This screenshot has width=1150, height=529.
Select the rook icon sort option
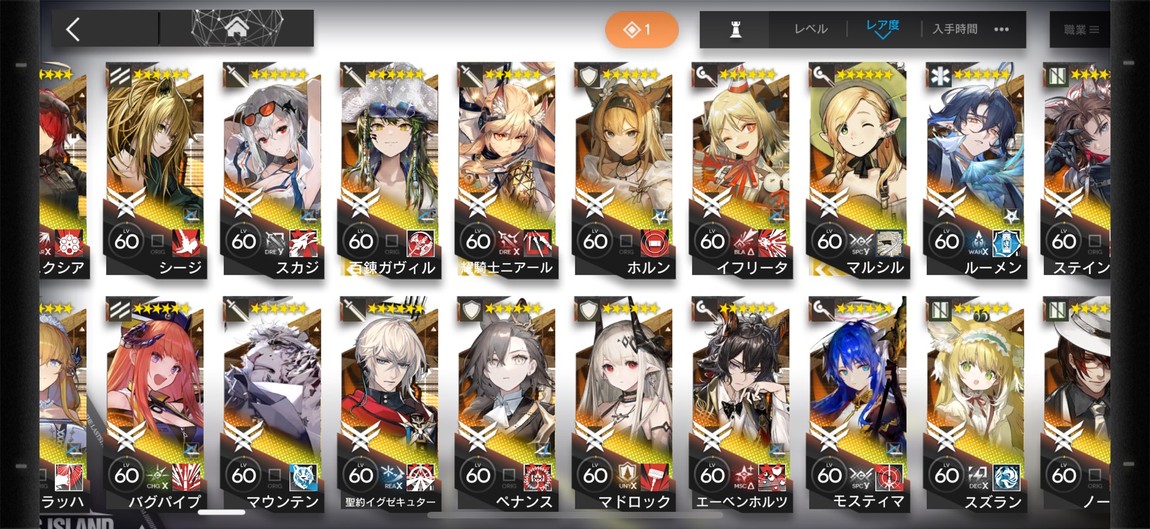pos(734,29)
